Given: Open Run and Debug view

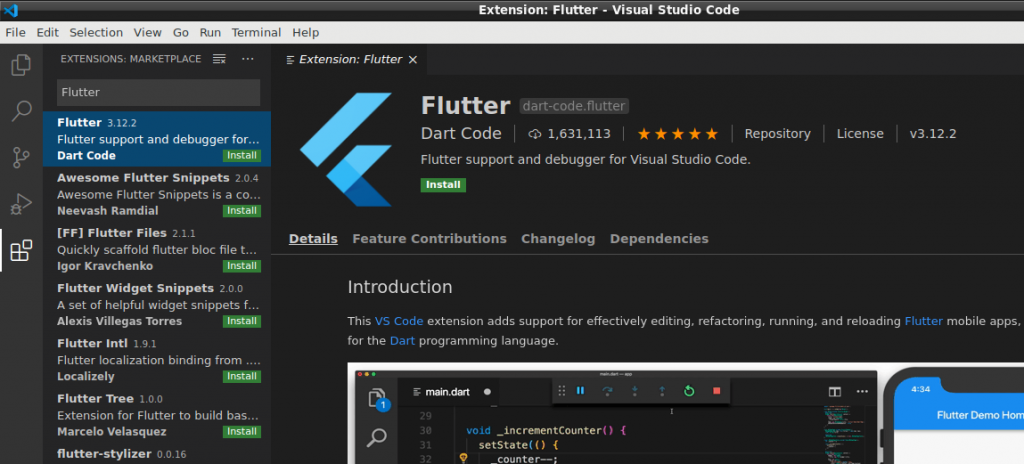Looking at the screenshot, I should click(x=21, y=204).
